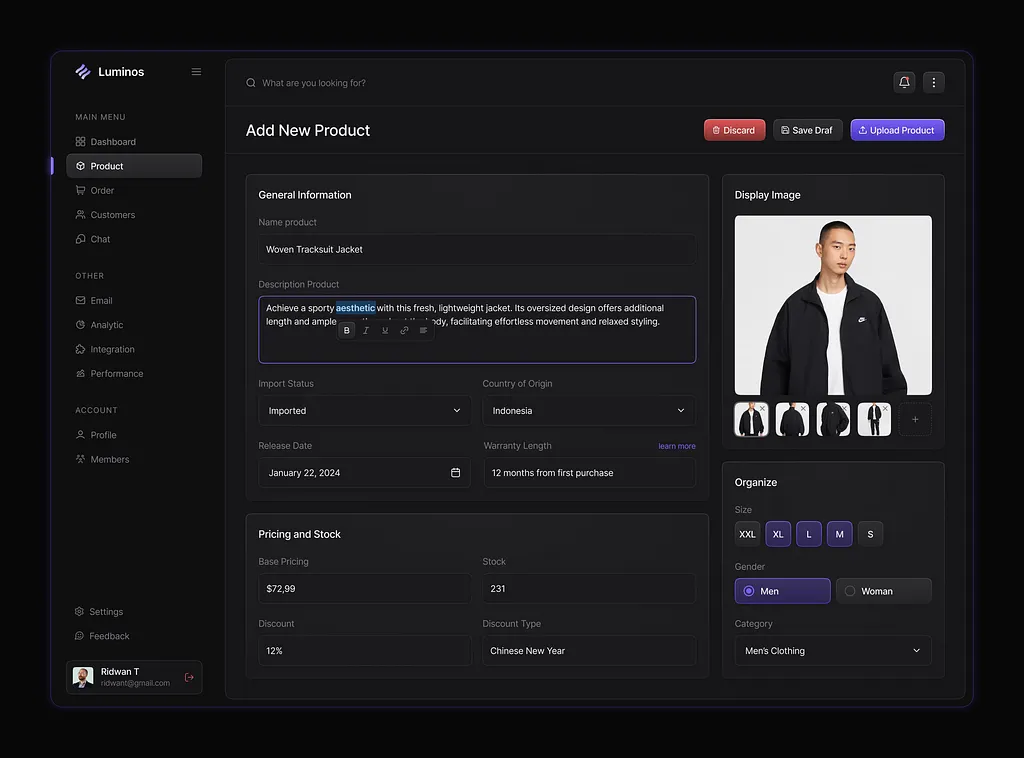Toggle the XXL size option
The width and height of the screenshot is (1024, 758).
[x=747, y=534]
